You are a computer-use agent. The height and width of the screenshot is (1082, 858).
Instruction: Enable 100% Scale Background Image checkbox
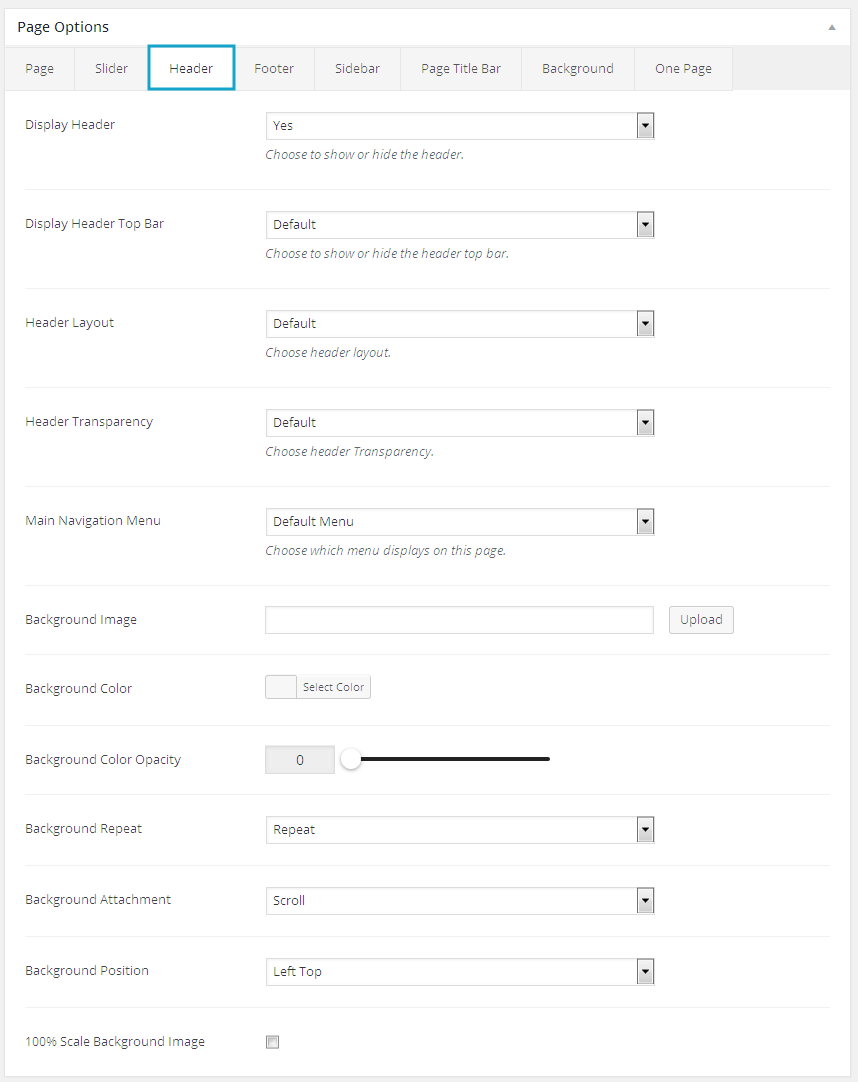click(x=272, y=1042)
